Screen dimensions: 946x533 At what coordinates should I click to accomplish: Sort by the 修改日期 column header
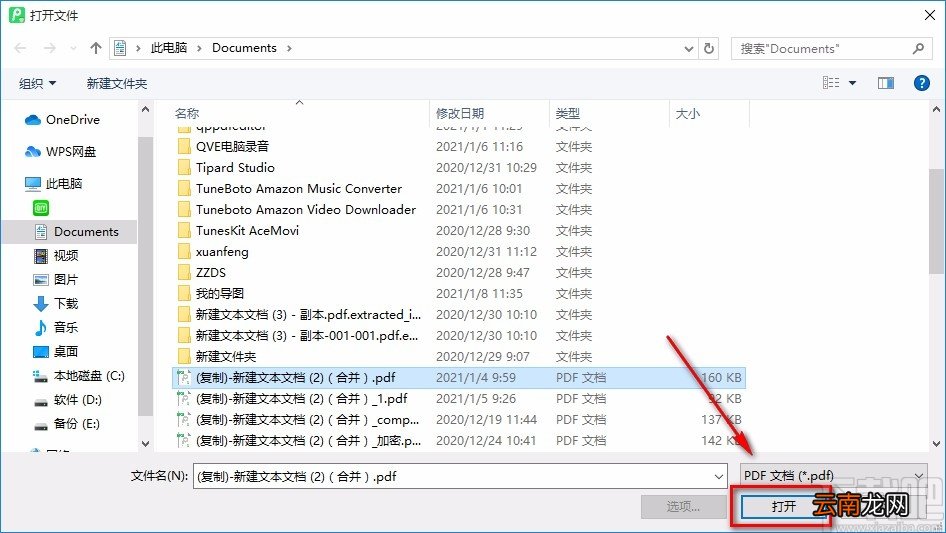489,113
